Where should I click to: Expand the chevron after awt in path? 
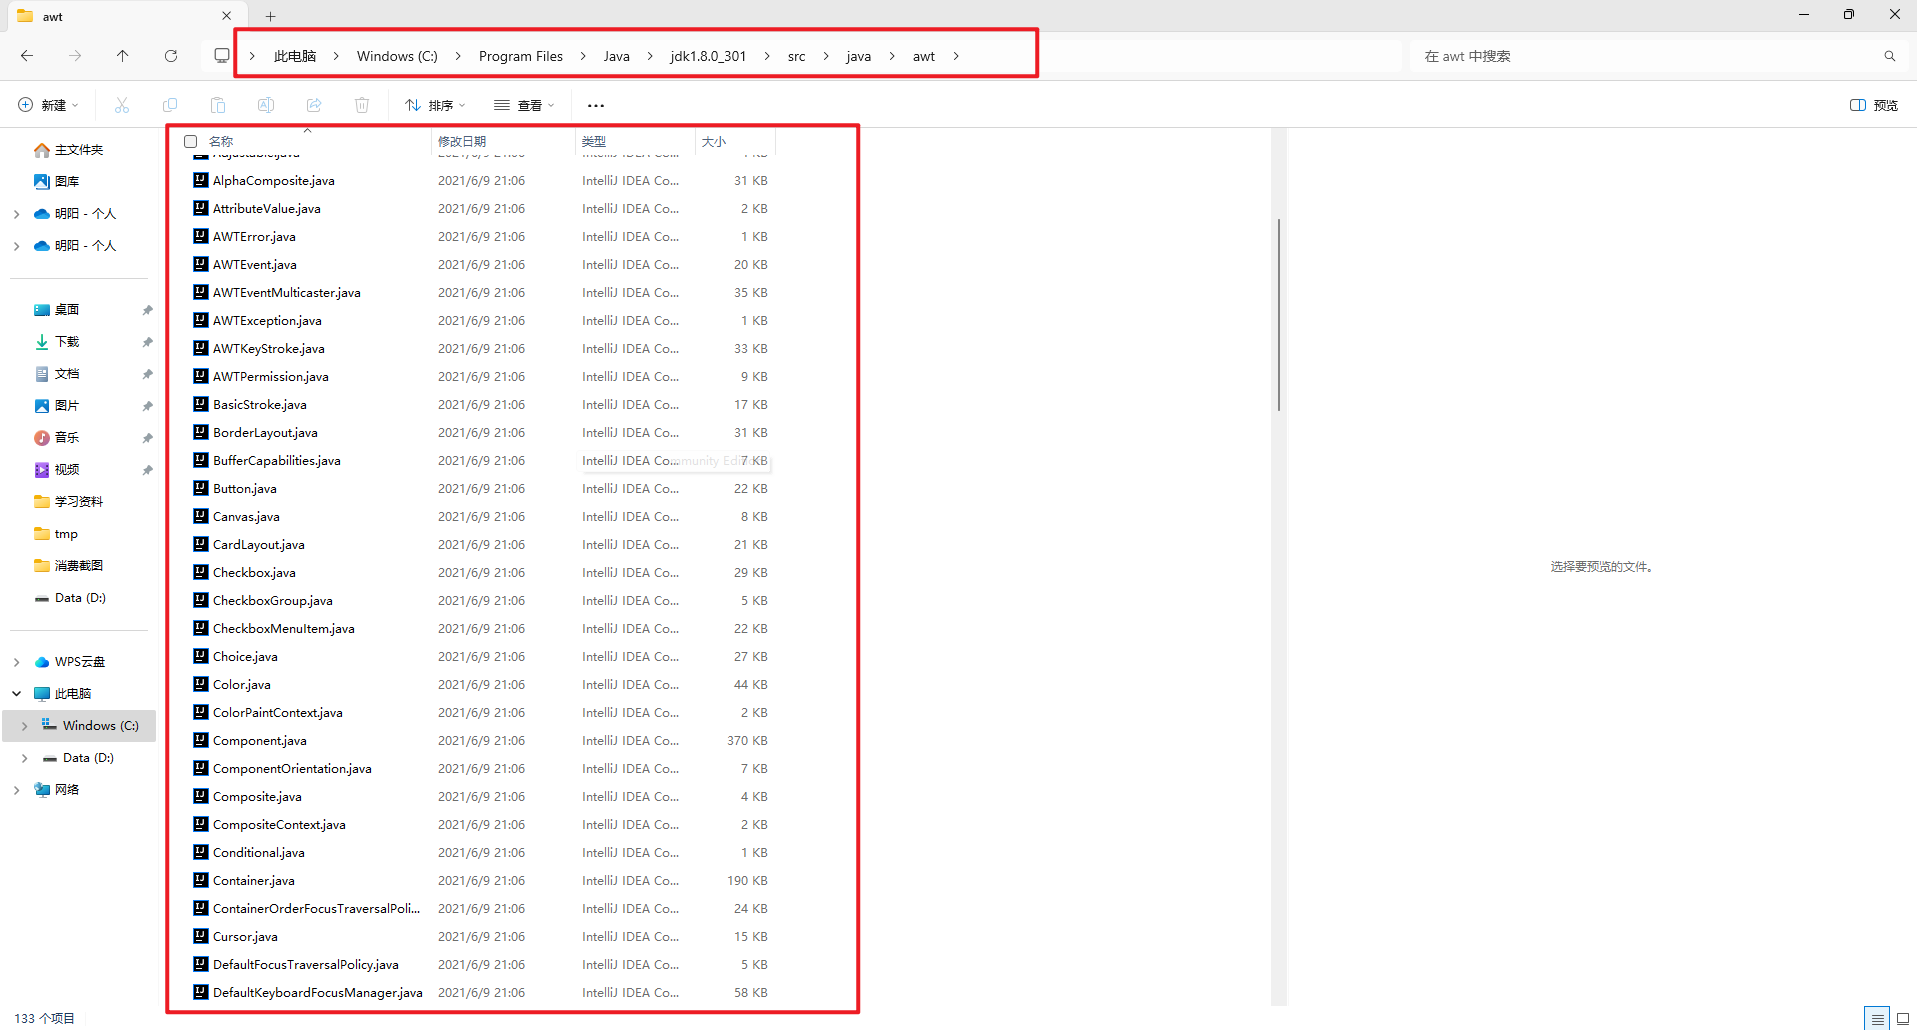pos(956,56)
